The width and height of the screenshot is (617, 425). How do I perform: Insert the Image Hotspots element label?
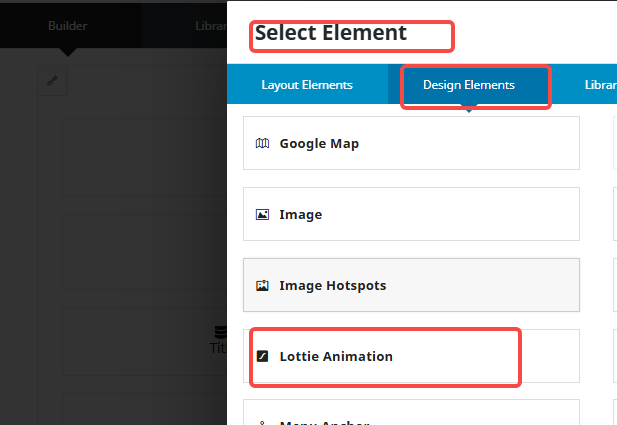pyautogui.click(x=332, y=285)
